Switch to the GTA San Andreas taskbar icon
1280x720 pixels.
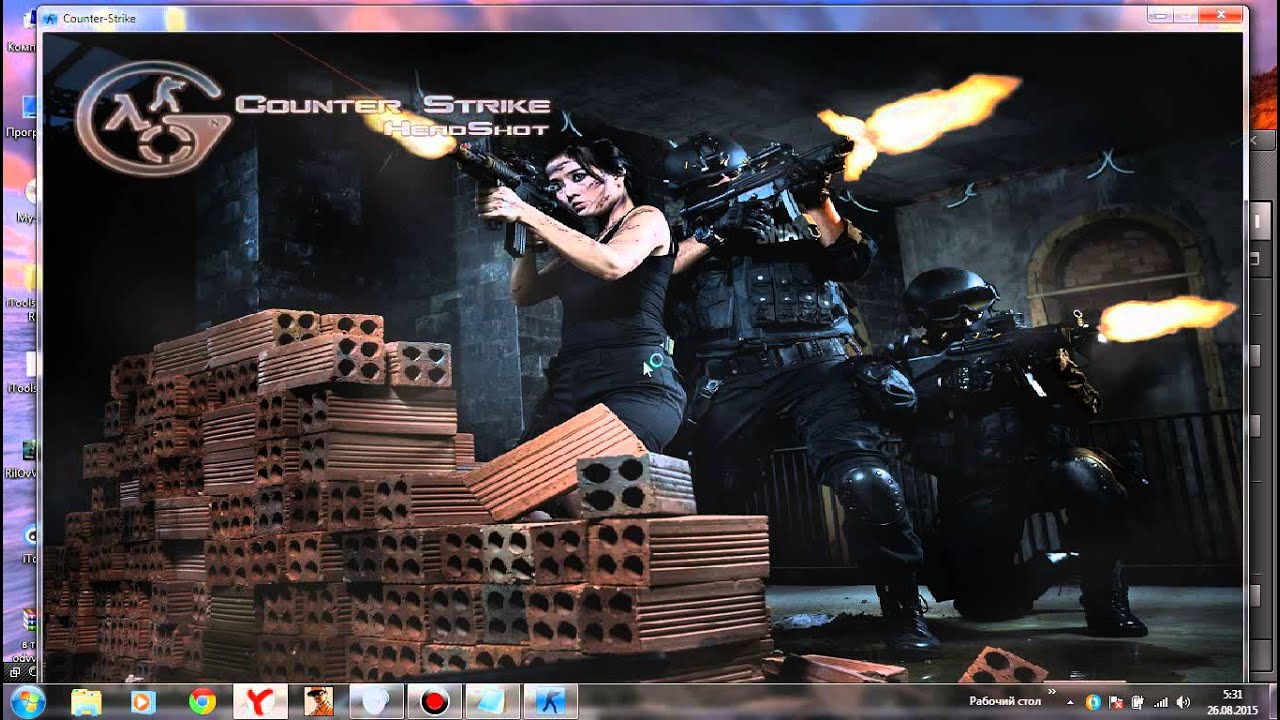coord(318,702)
